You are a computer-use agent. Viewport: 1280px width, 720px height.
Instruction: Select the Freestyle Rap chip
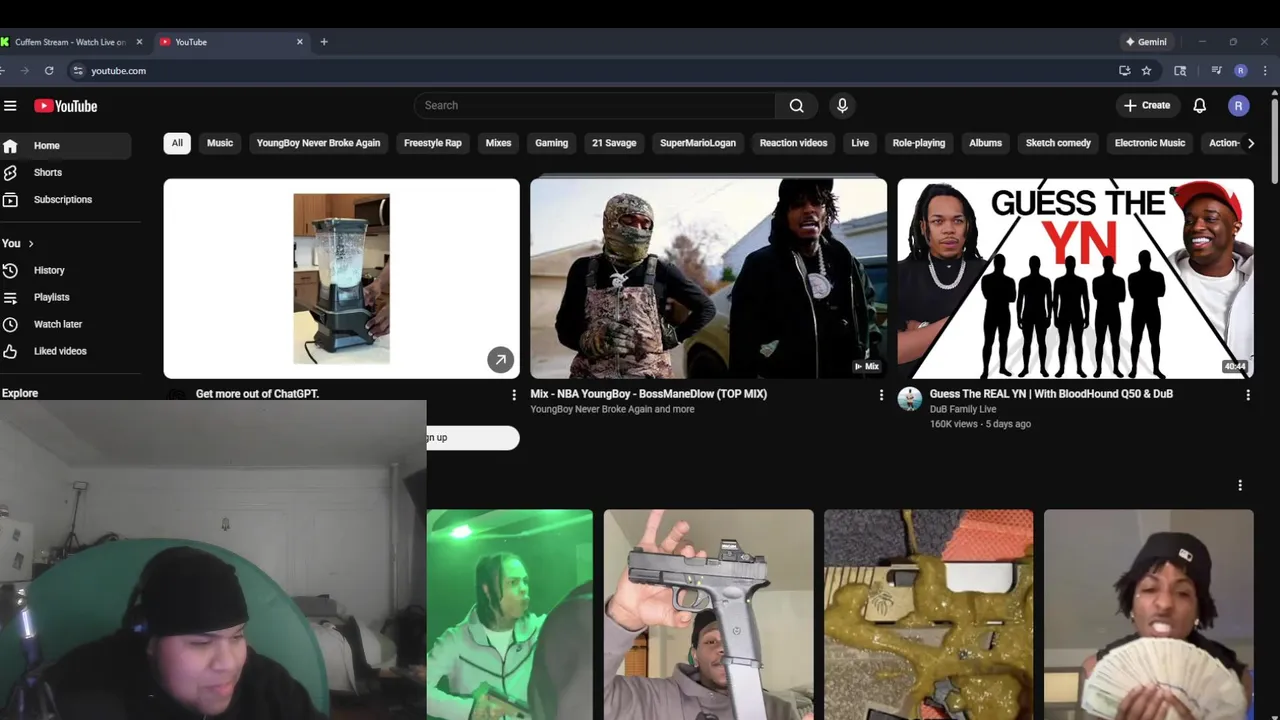click(432, 143)
